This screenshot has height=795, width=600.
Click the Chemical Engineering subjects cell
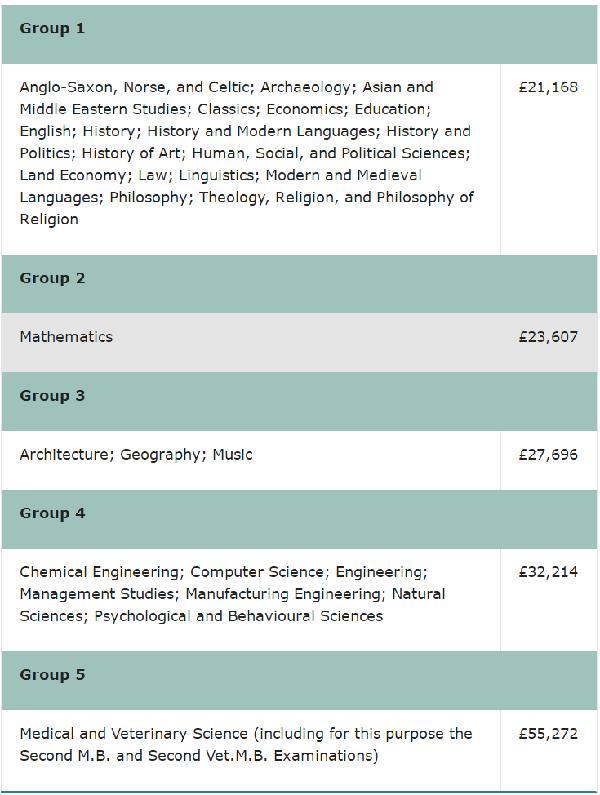point(251,599)
